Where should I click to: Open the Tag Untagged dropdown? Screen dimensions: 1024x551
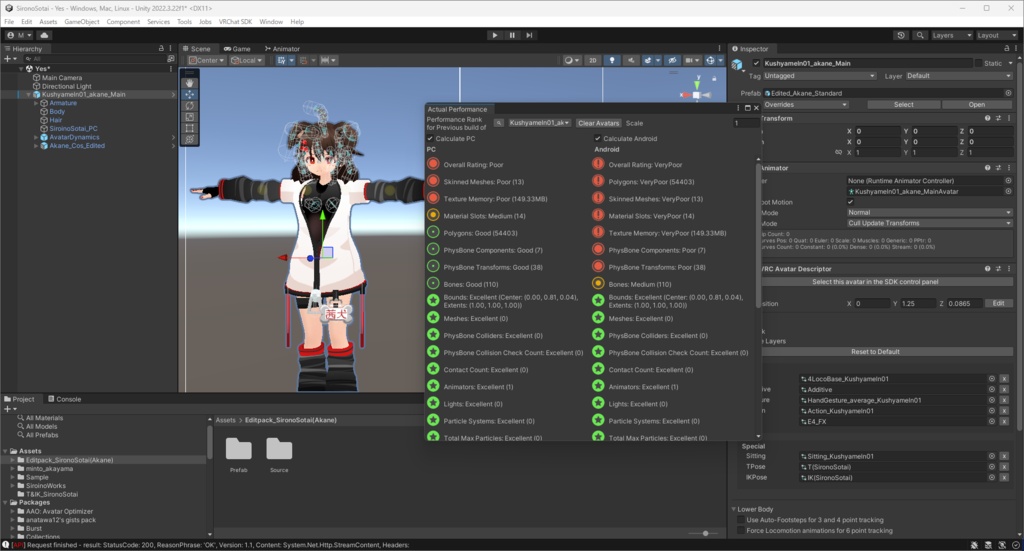(820, 76)
